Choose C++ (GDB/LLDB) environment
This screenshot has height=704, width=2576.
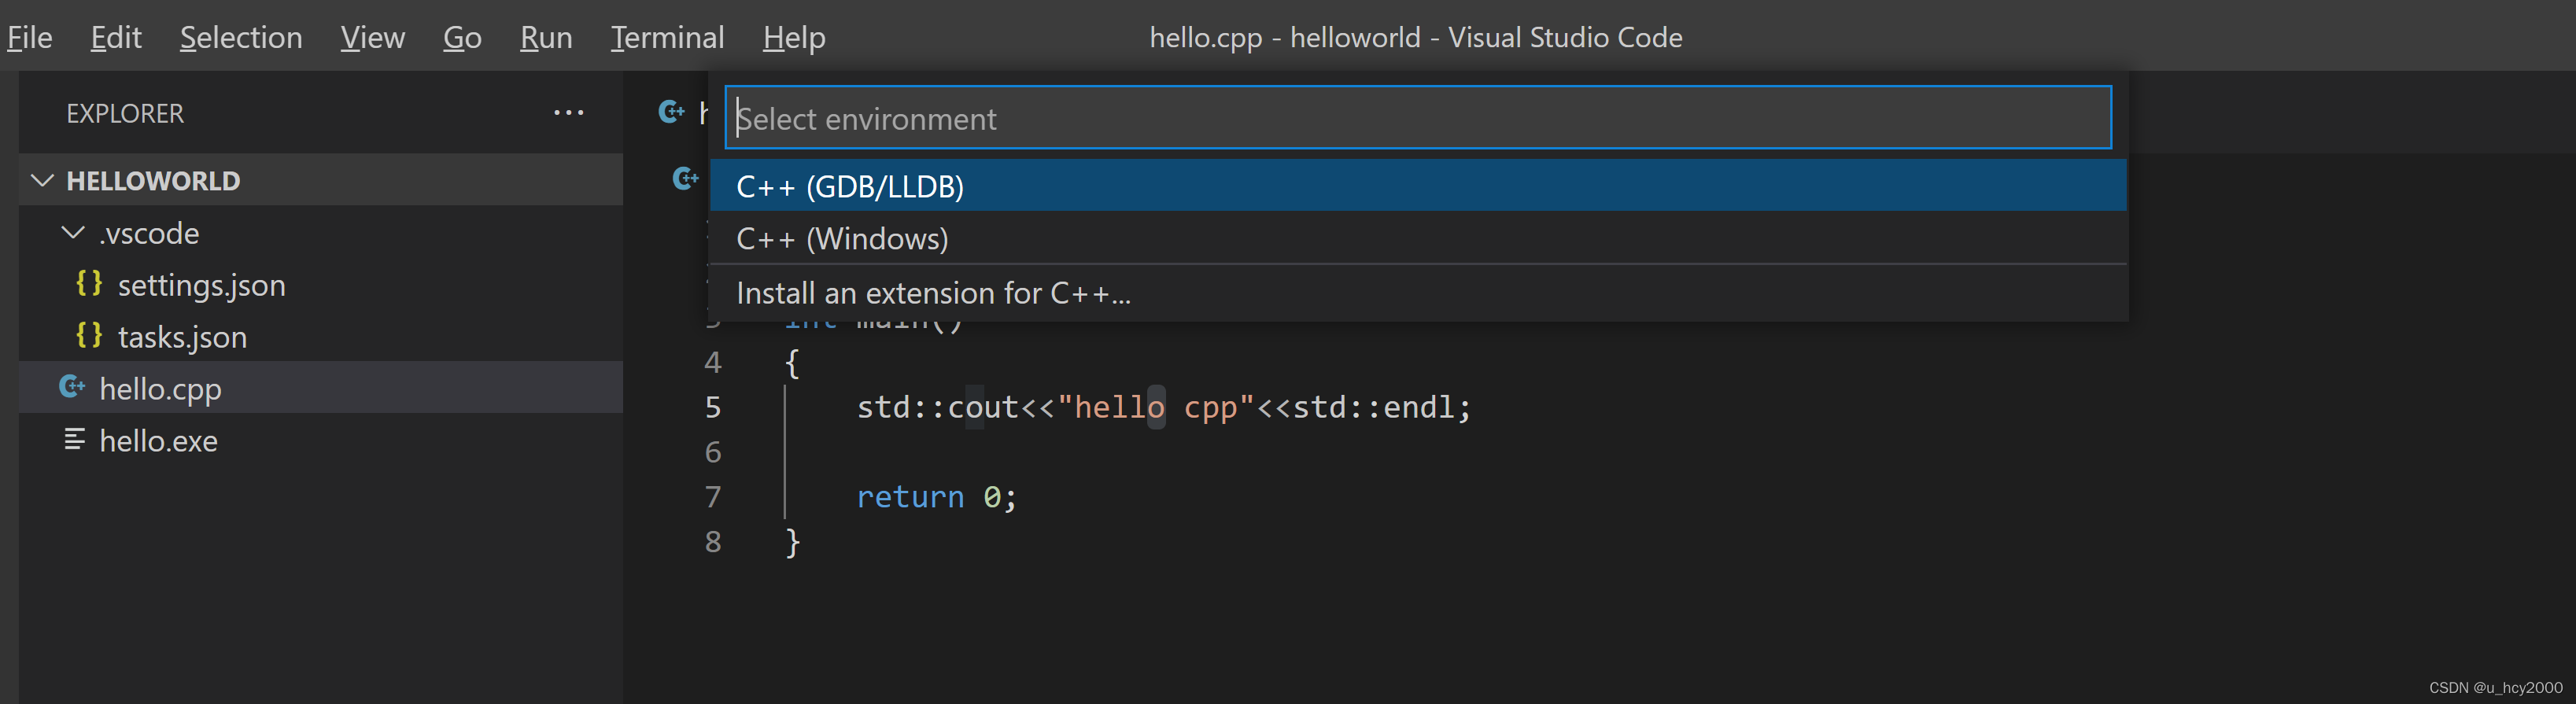click(x=1418, y=186)
